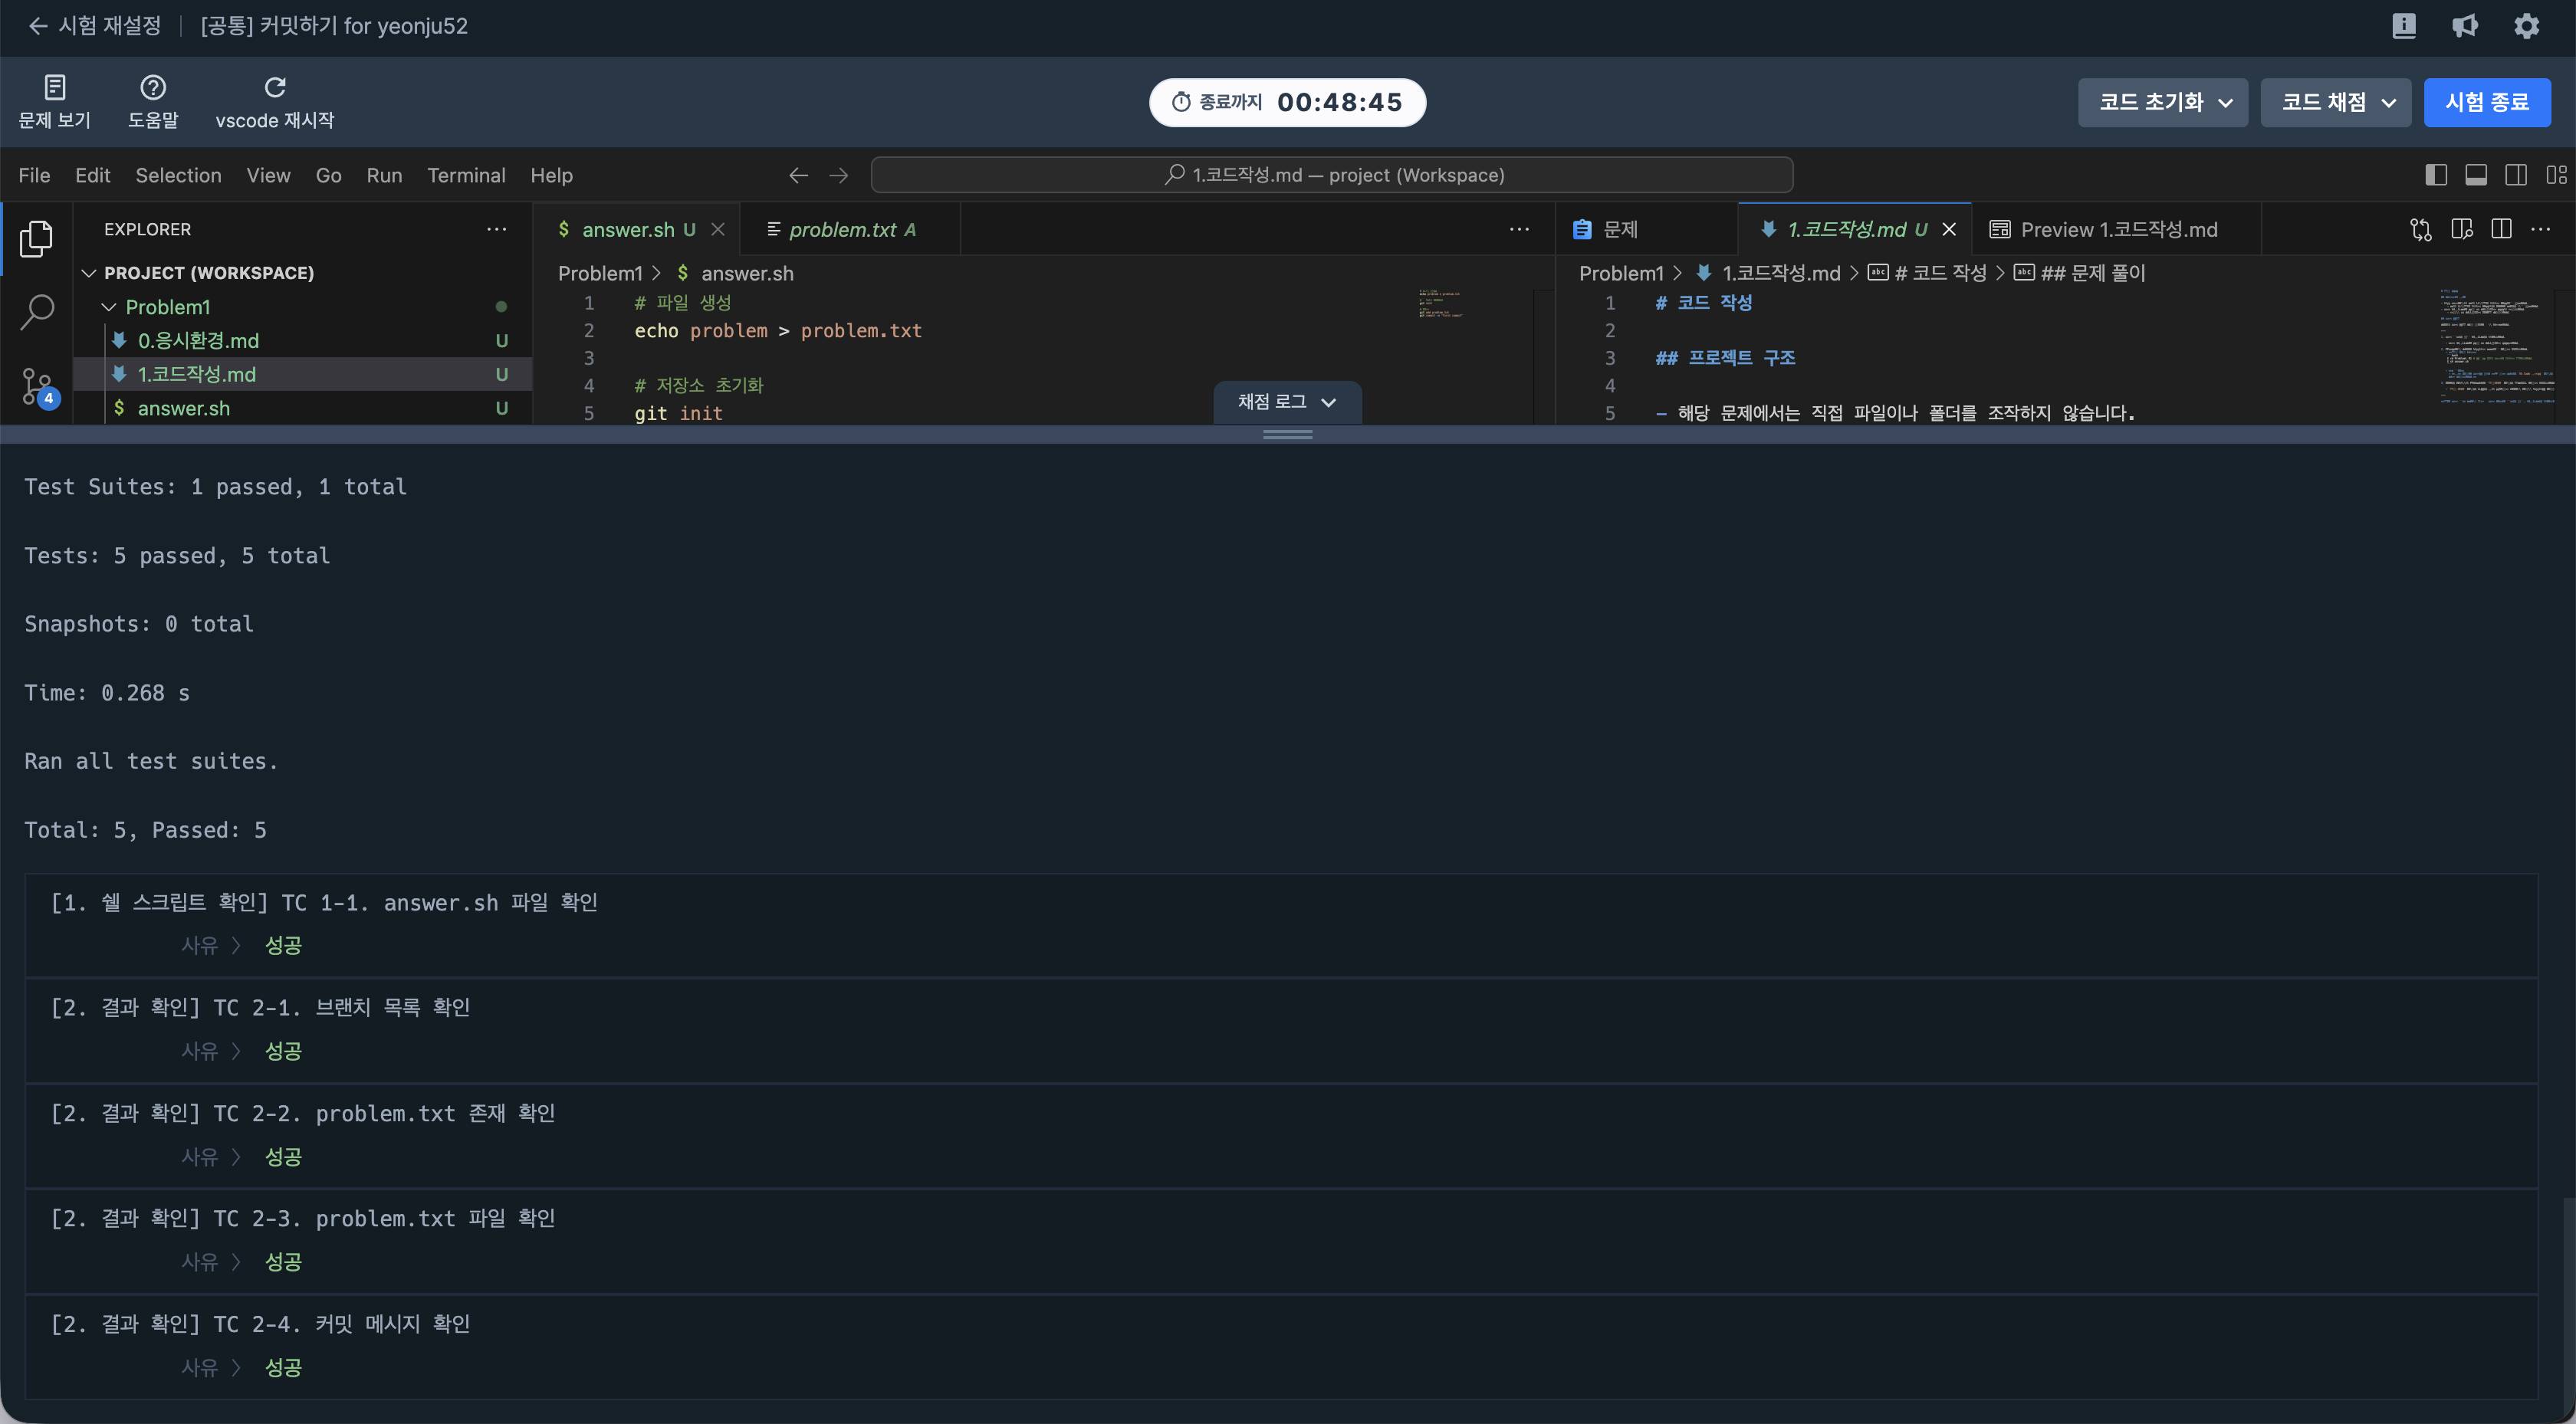Click the vscode 재시작 refresh icon
The width and height of the screenshot is (2576, 1424).
click(275, 88)
